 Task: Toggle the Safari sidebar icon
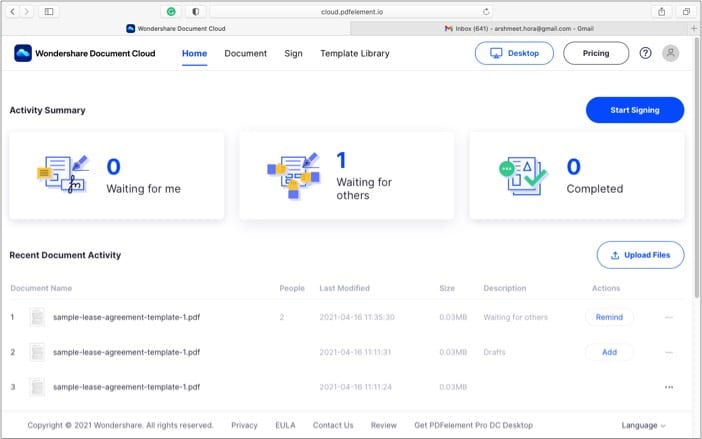point(49,12)
